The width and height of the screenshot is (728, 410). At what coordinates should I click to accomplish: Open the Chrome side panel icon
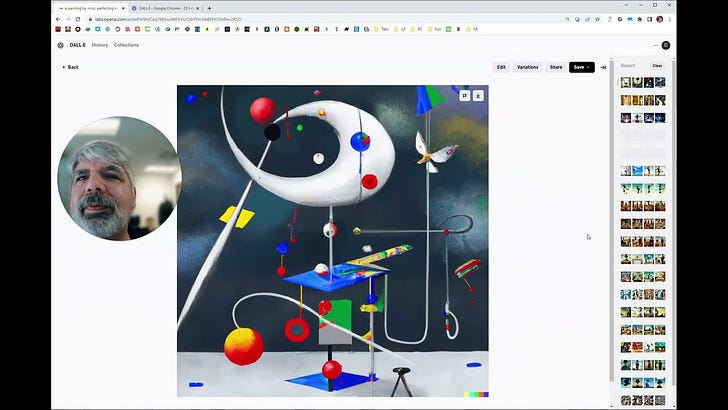pyautogui.click(x=650, y=20)
